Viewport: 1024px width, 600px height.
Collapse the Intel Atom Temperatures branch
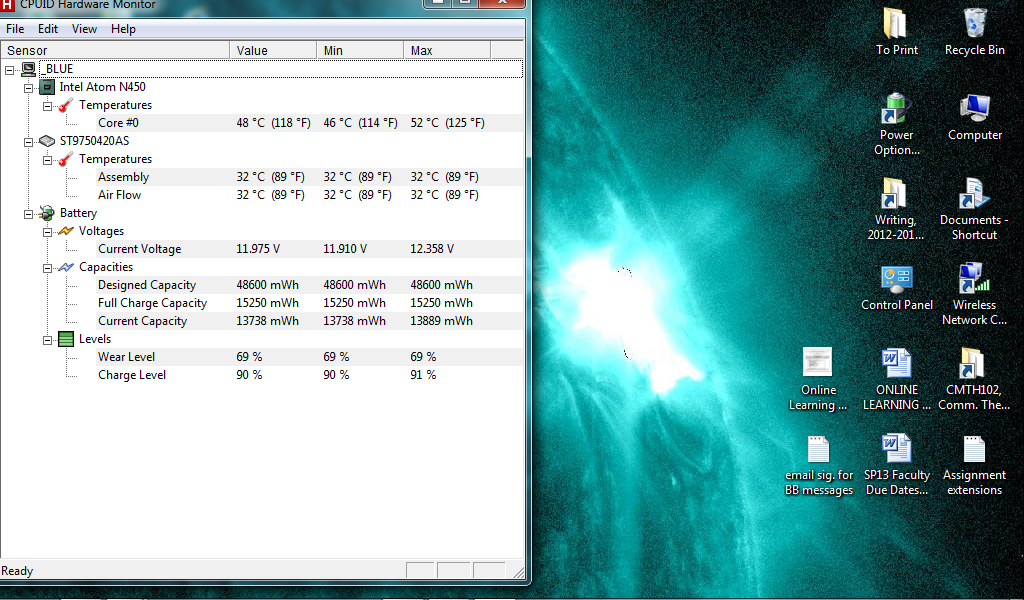[x=47, y=106]
